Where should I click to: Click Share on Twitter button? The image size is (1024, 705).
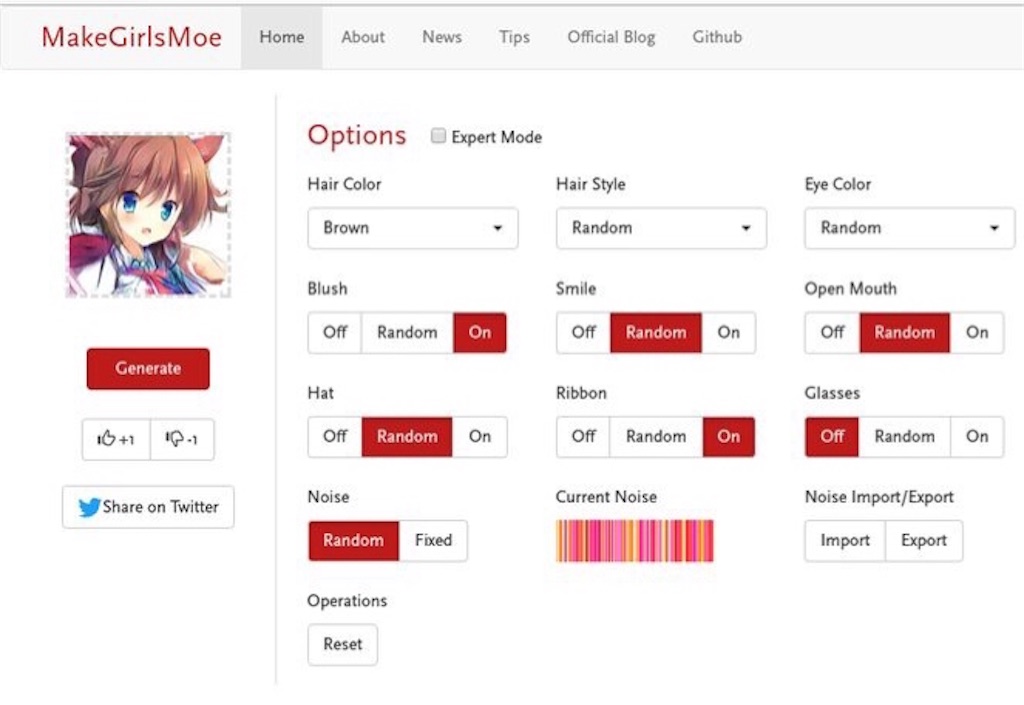coord(148,507)
